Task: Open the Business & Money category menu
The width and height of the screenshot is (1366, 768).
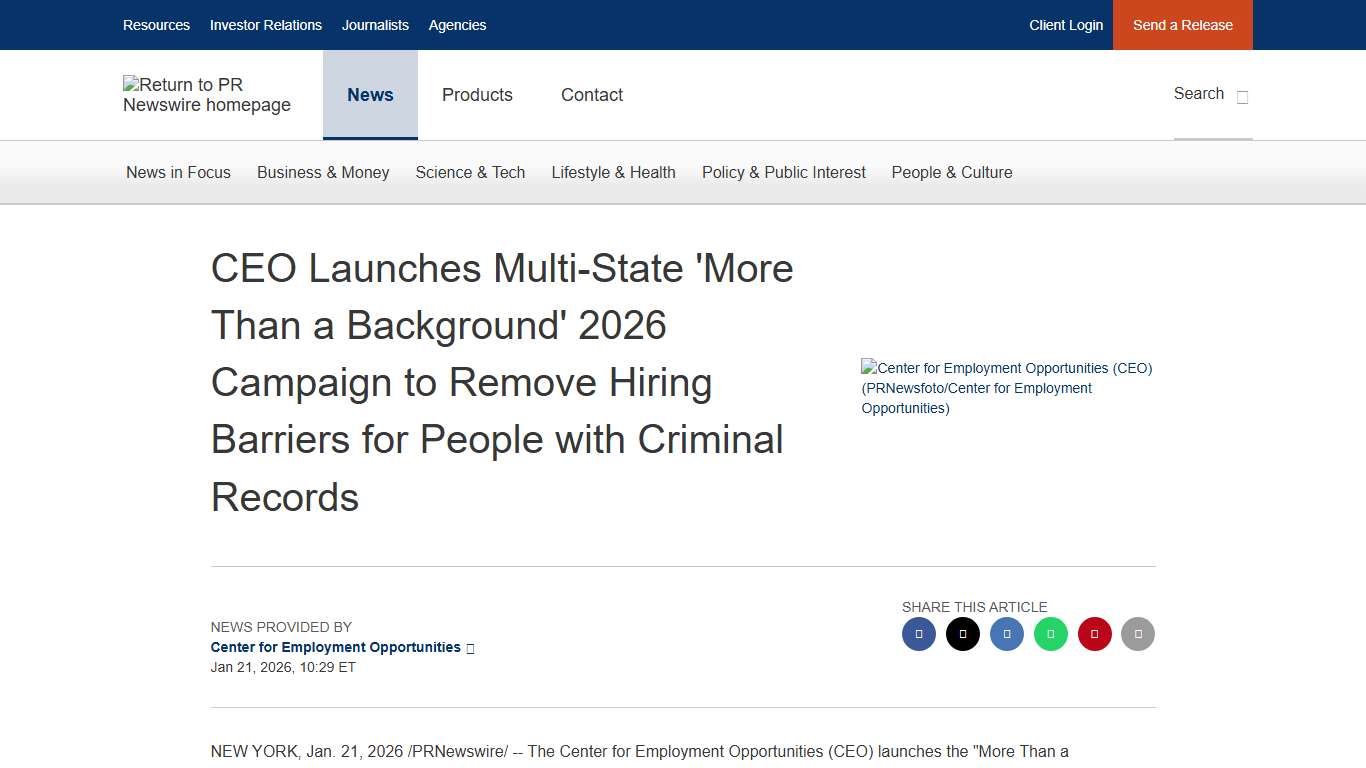Action: (x=323, y=172)
